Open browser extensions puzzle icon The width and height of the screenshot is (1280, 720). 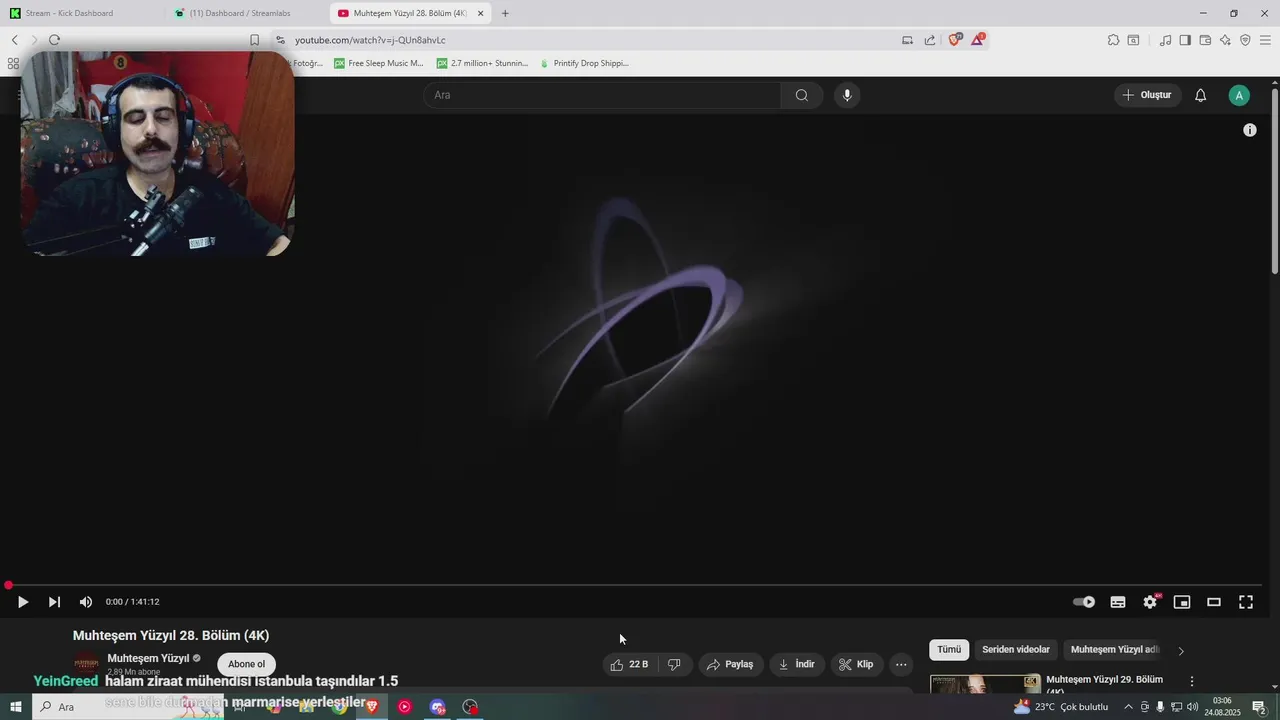click(x=1113, y=40)
